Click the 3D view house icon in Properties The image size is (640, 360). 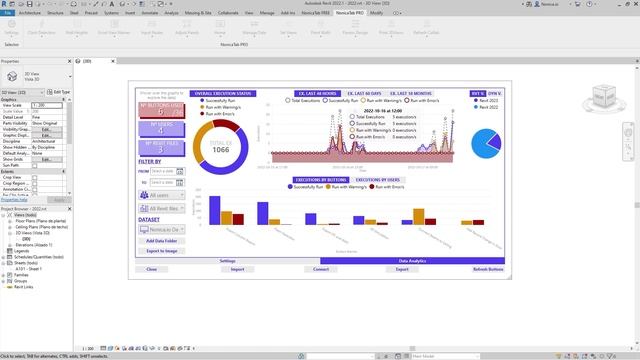(x=12, y=76)
